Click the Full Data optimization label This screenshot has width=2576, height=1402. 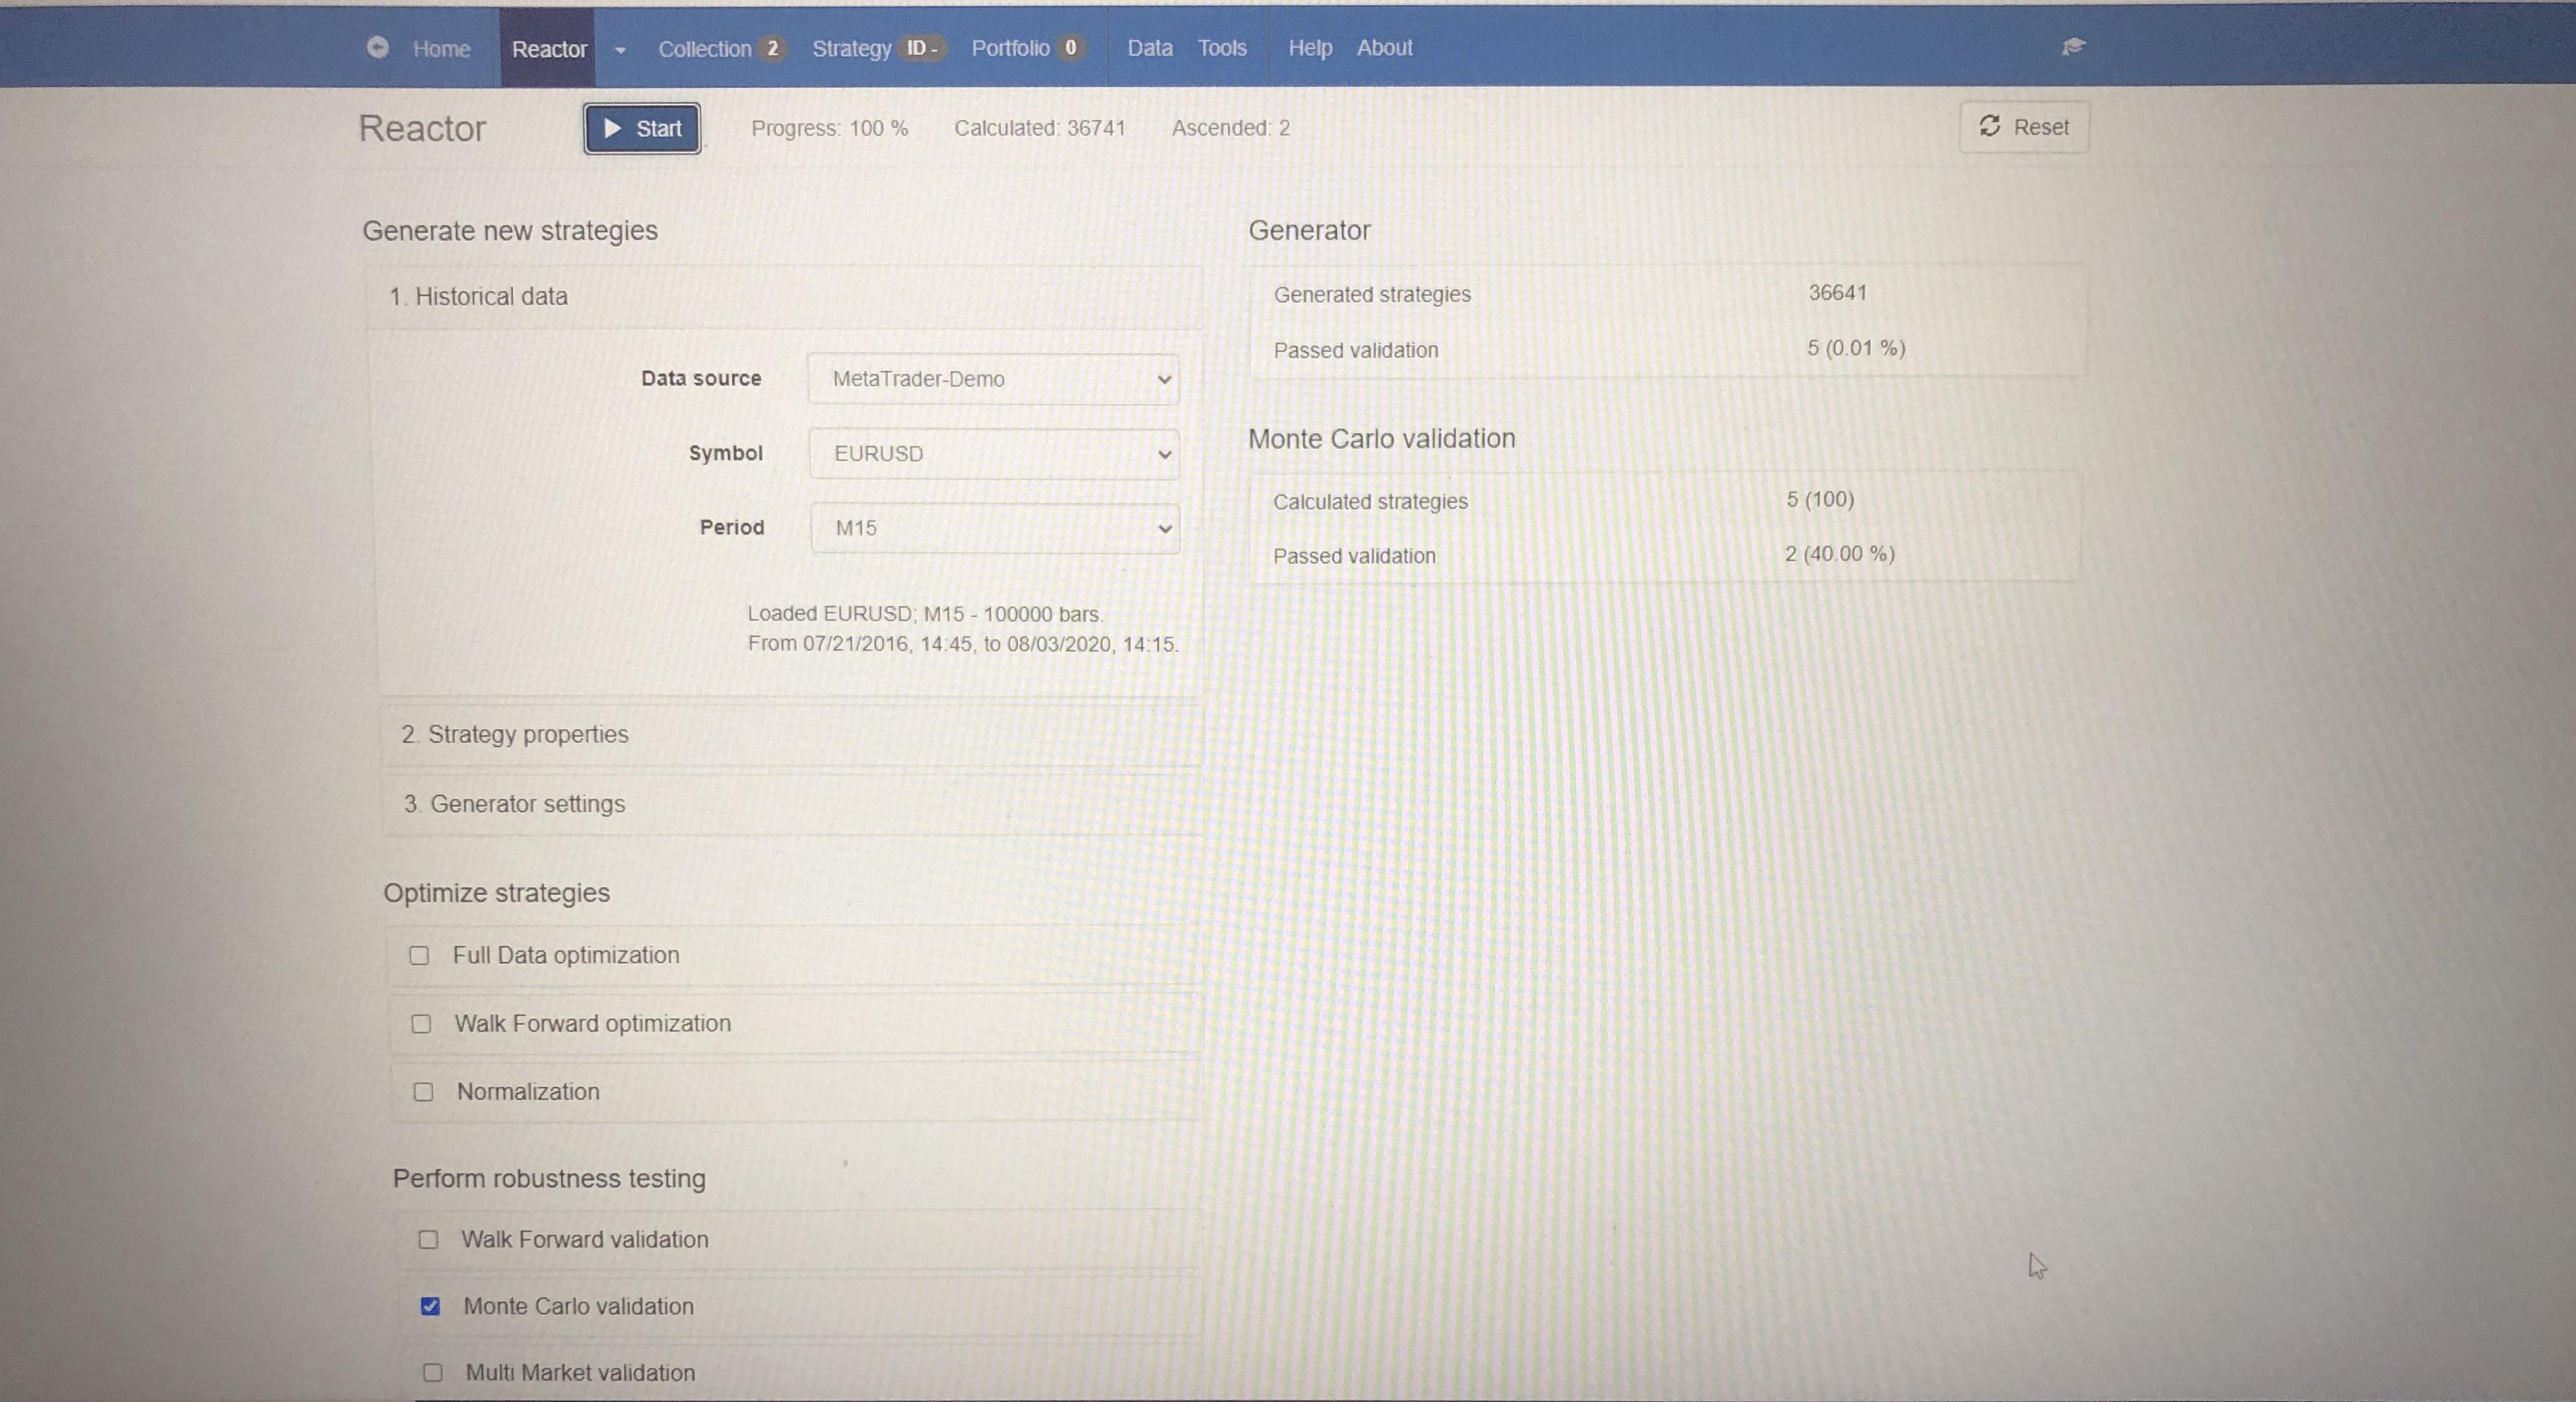tap(566, 955)
